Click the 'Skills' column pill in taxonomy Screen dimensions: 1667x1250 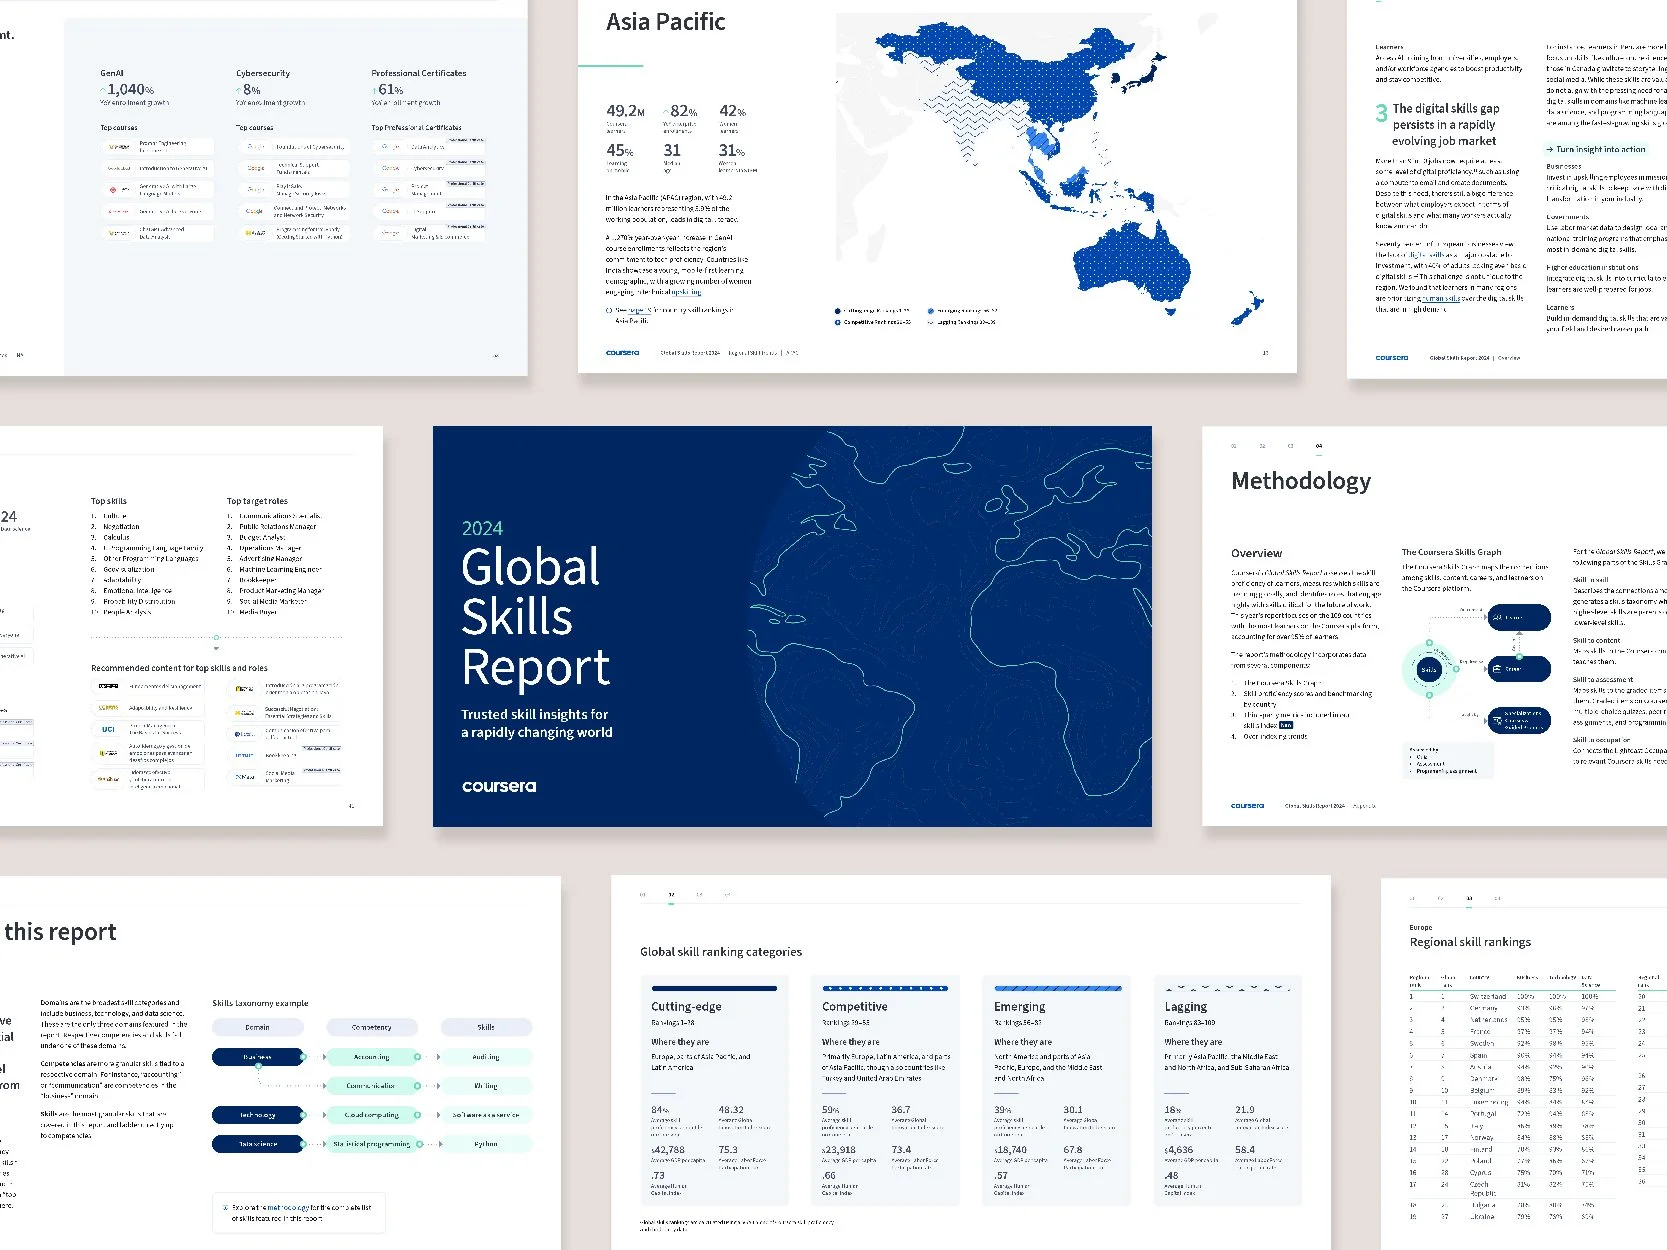486,1027
